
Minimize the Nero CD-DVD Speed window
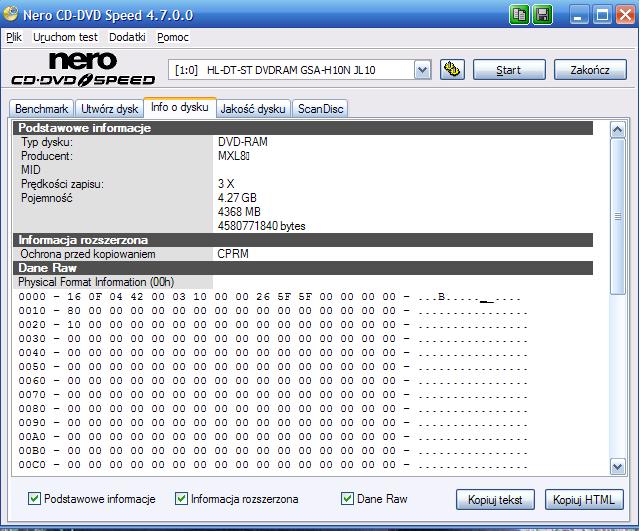[578, 16]
